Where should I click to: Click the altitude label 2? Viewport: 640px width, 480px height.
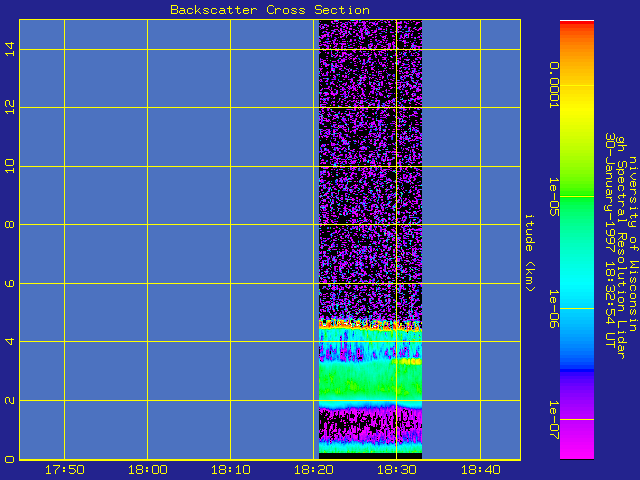10,400
